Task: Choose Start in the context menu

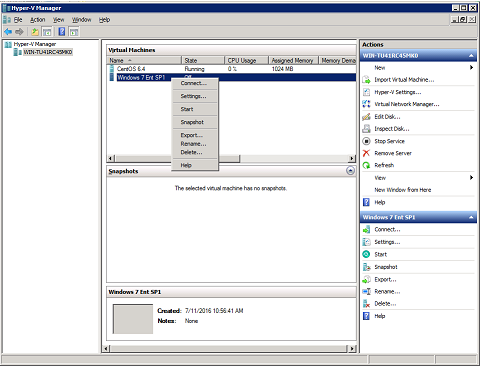Action: click(x=195, y=109)
